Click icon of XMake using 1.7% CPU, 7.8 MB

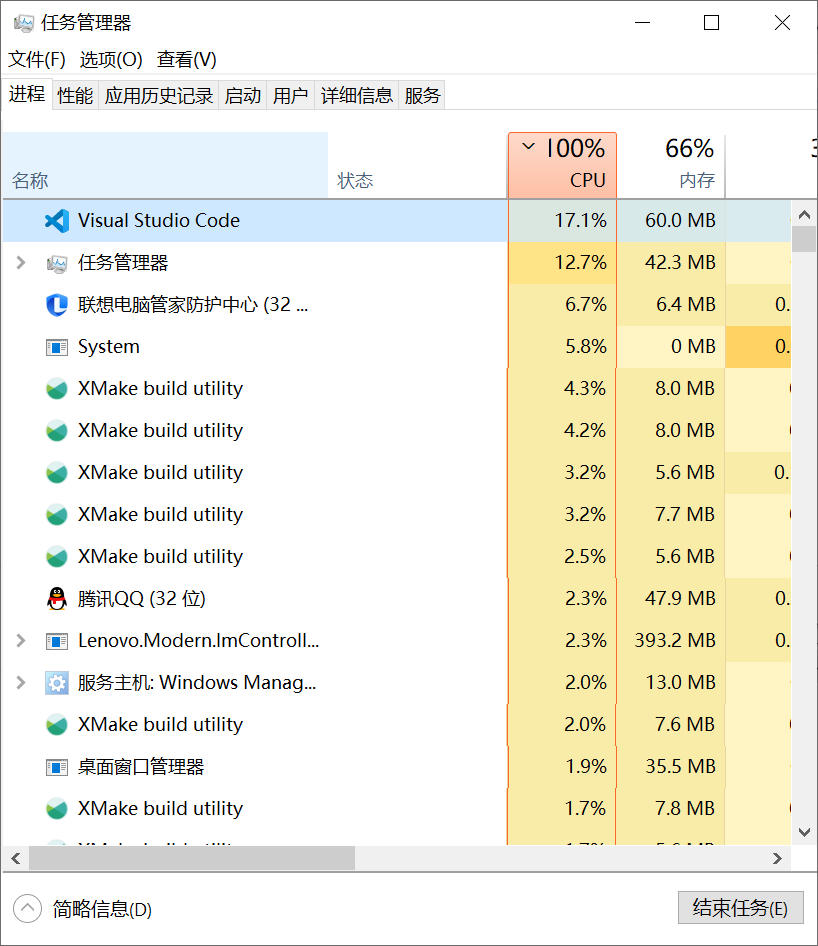click(x=57, y=808)
